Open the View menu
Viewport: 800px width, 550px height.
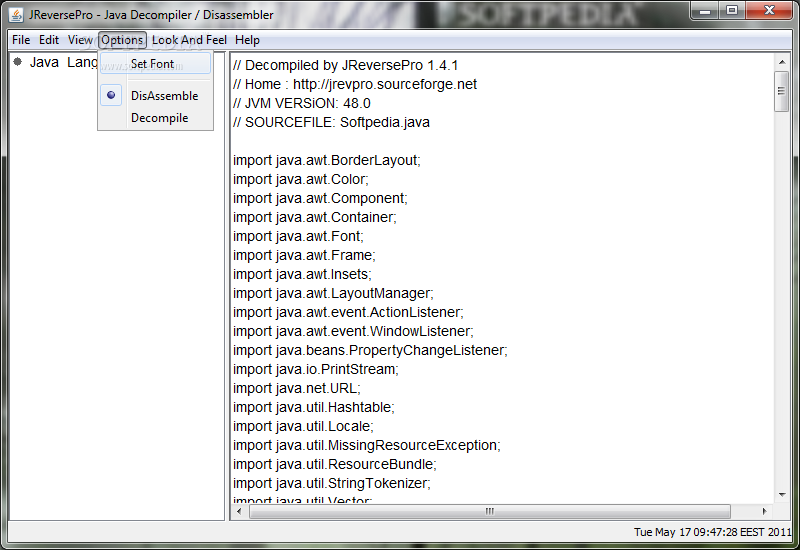(80, 40)
